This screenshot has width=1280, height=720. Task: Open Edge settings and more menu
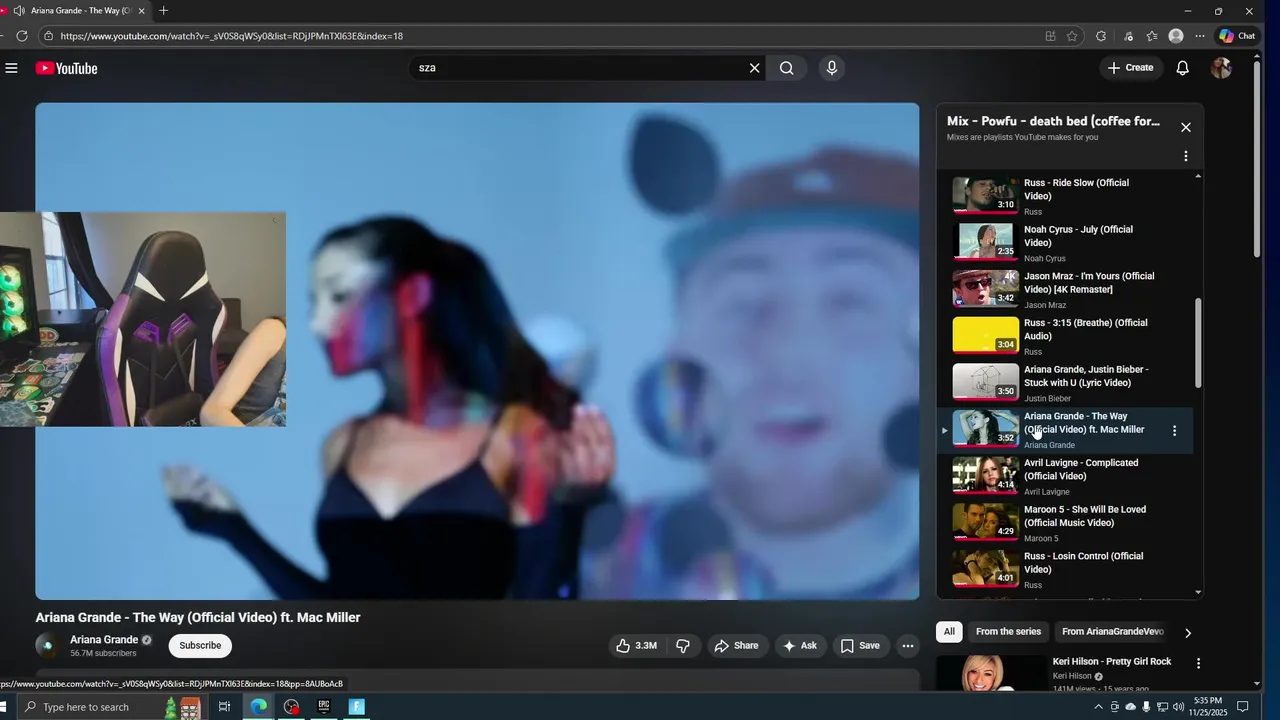[1200, 36]
